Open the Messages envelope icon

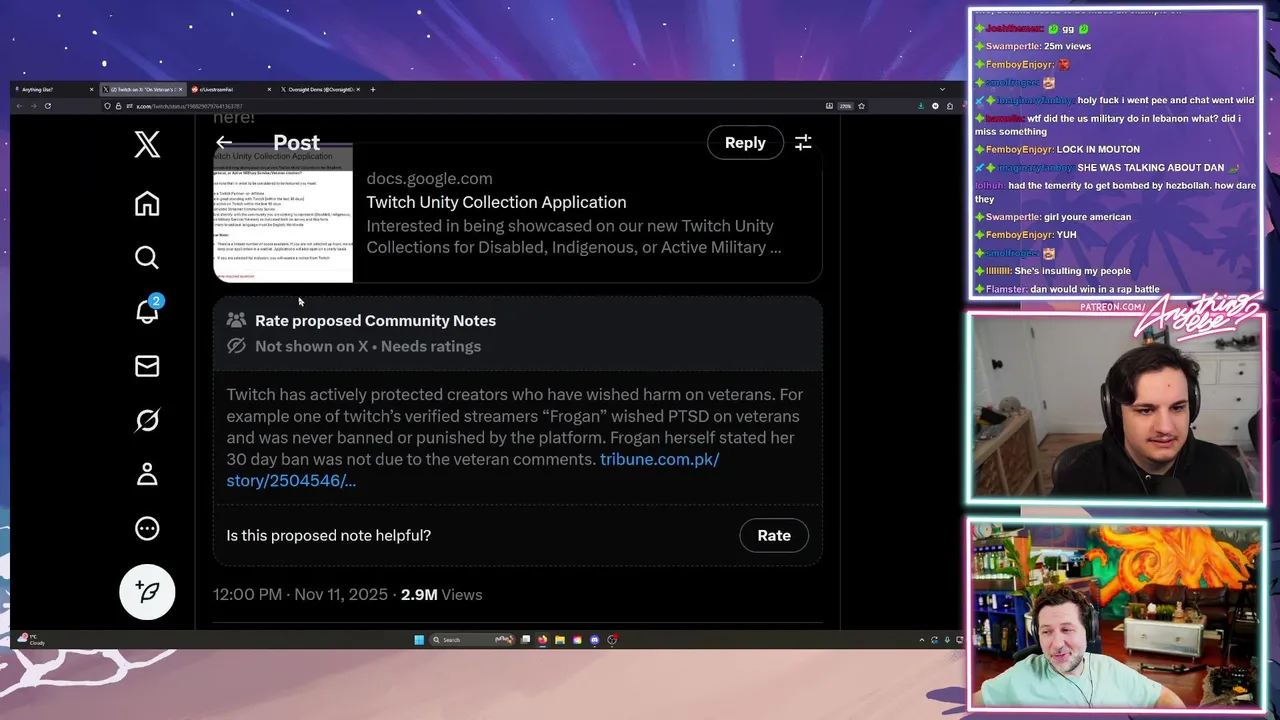coord(147,366)
